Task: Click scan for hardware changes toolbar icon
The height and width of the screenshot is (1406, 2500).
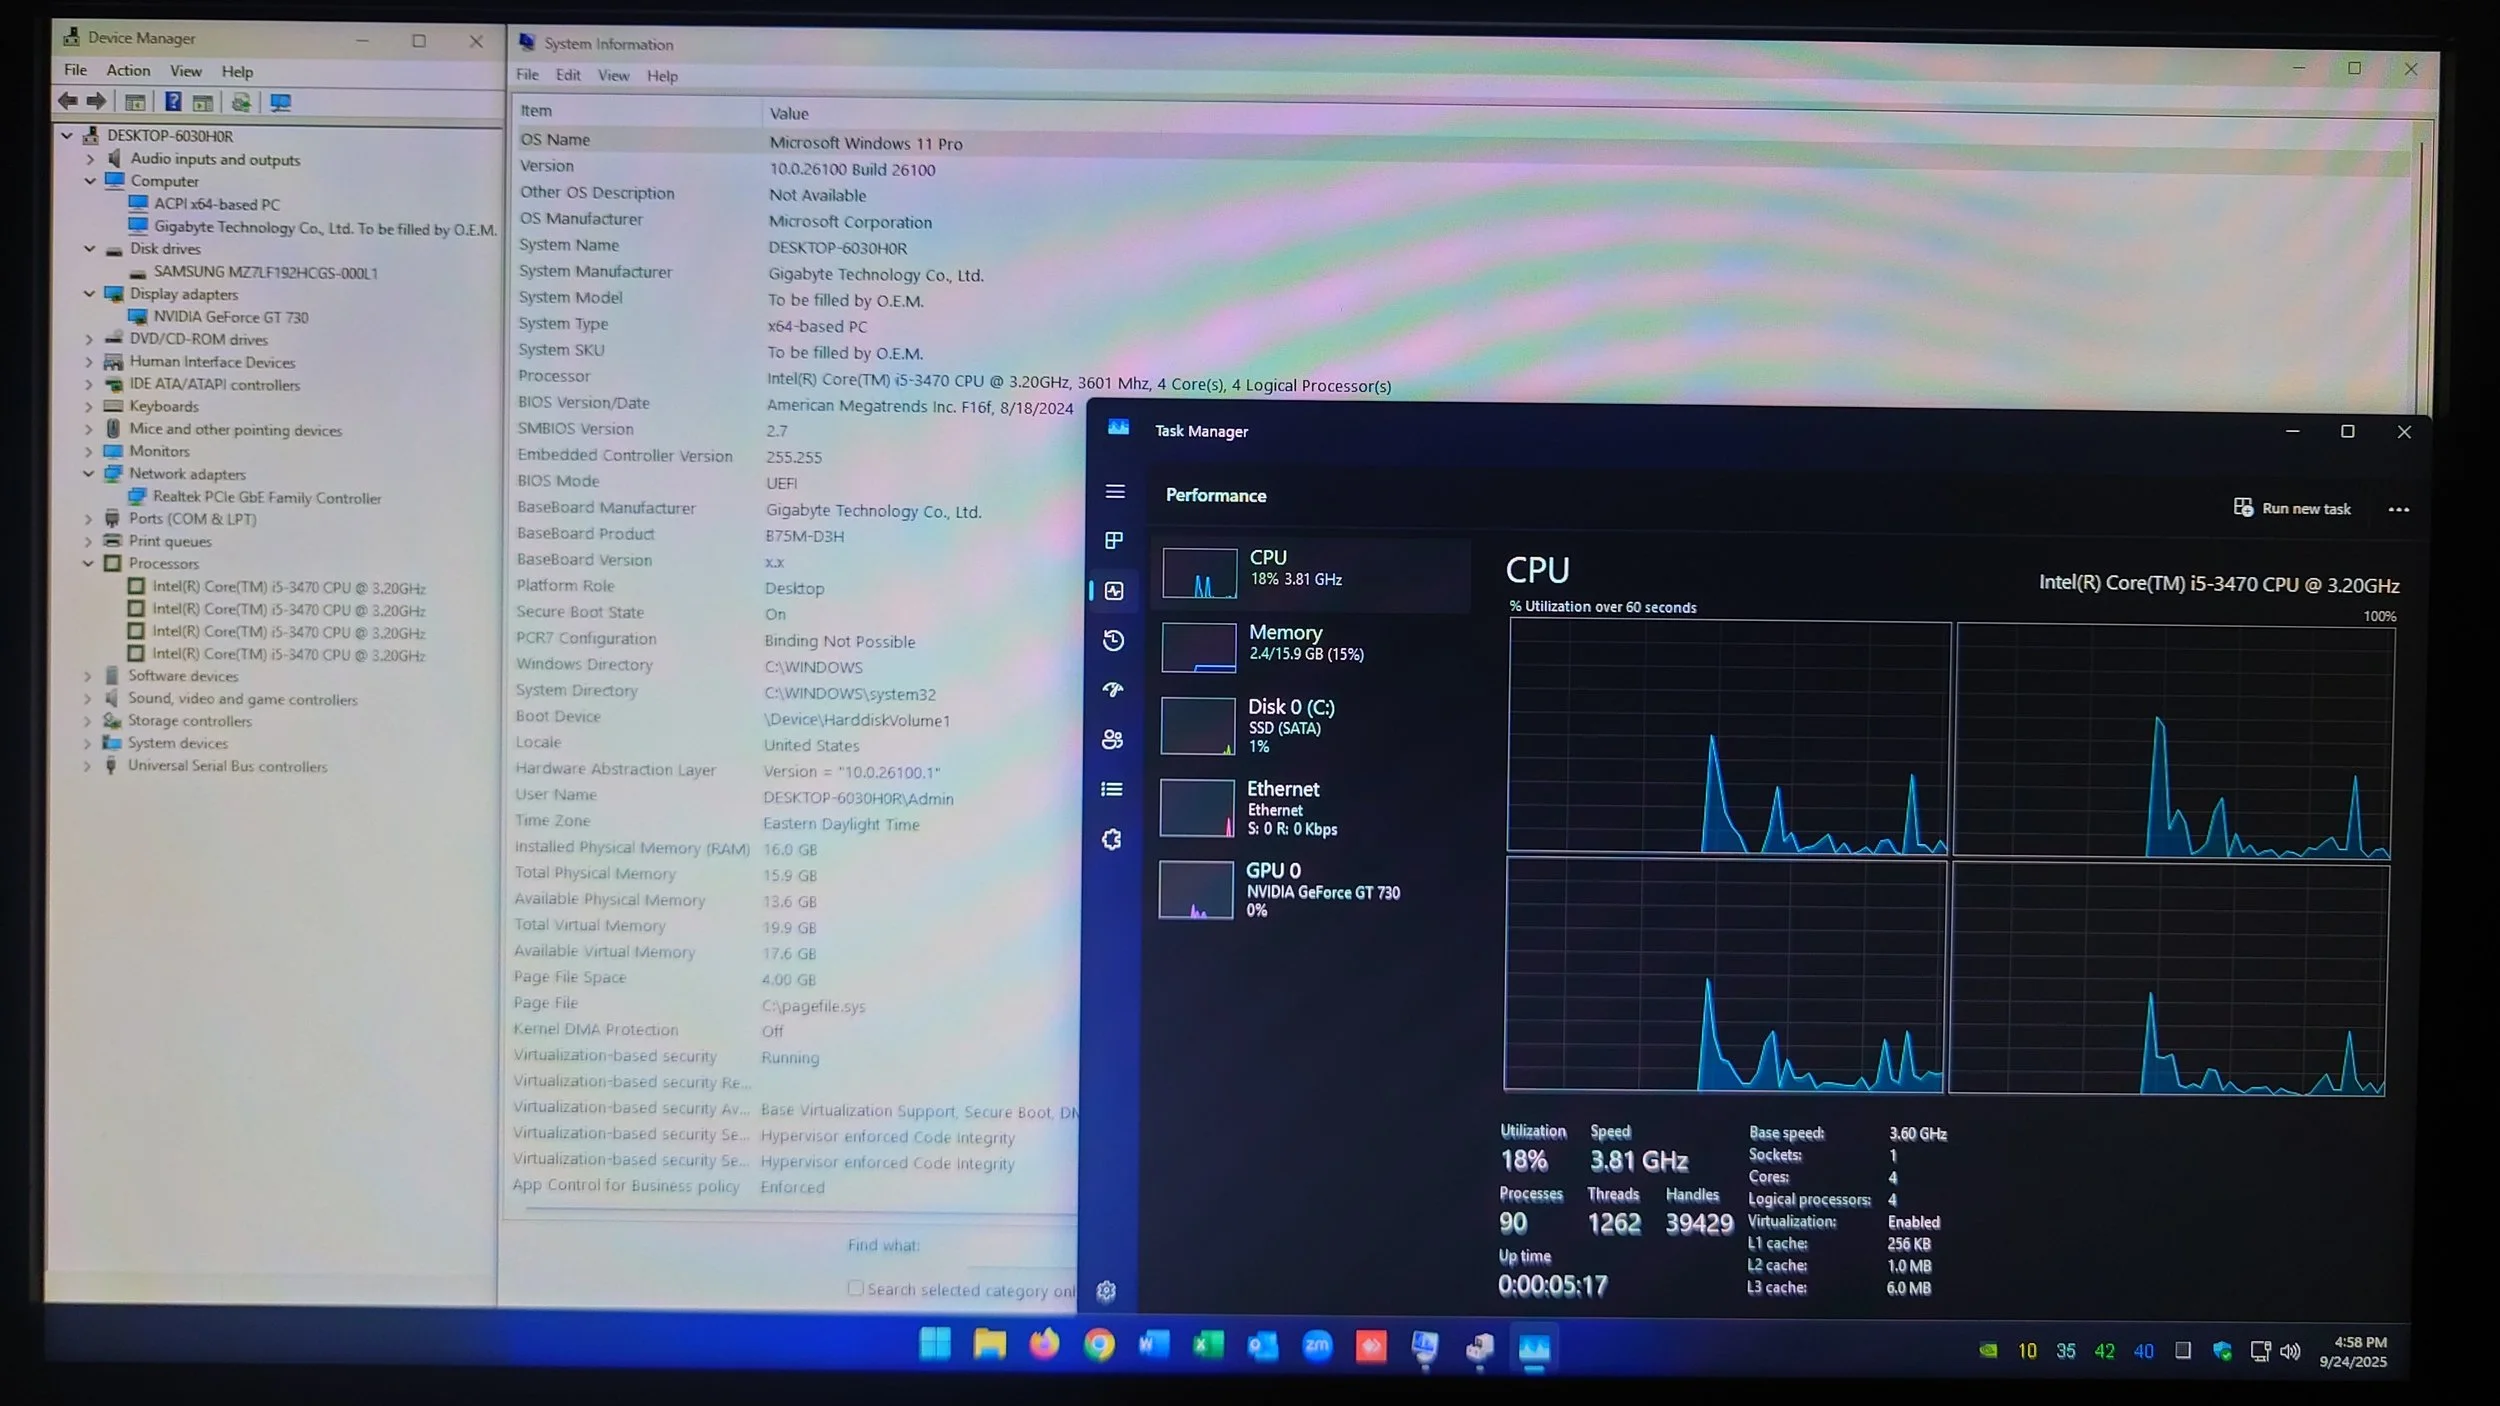Action: pos(280,103)
